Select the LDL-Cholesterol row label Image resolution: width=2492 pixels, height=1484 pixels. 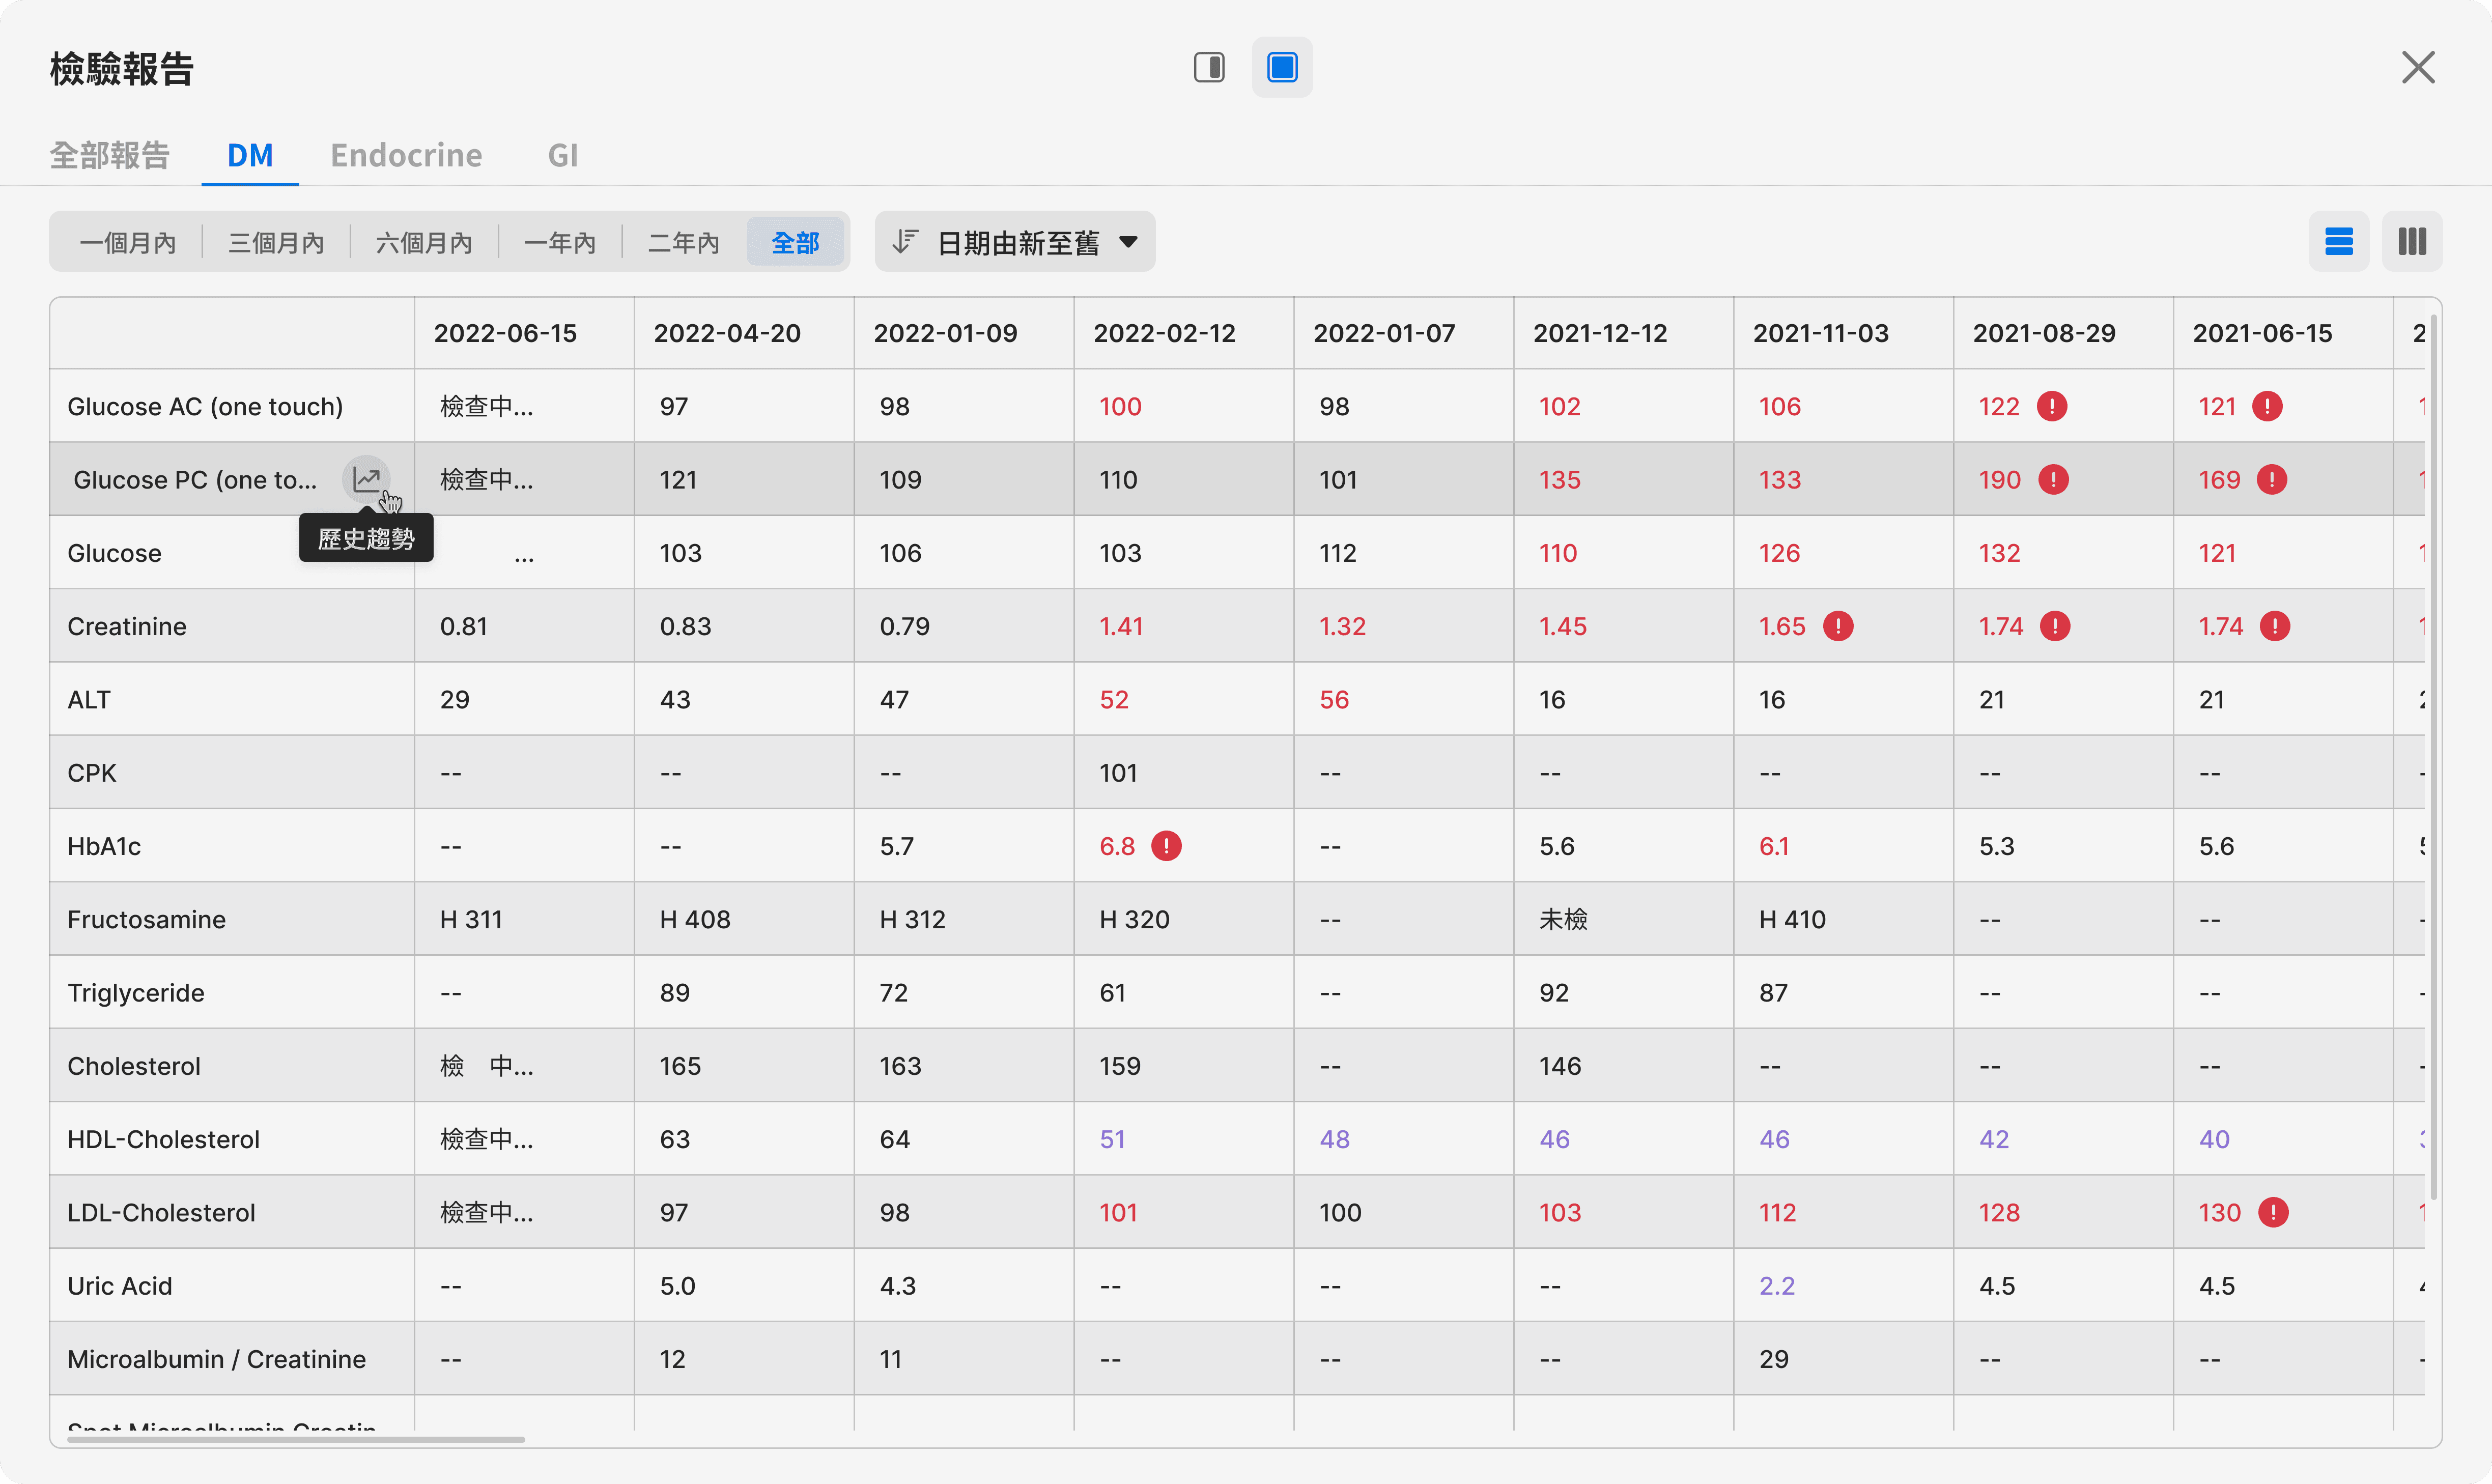[161, 1212]
